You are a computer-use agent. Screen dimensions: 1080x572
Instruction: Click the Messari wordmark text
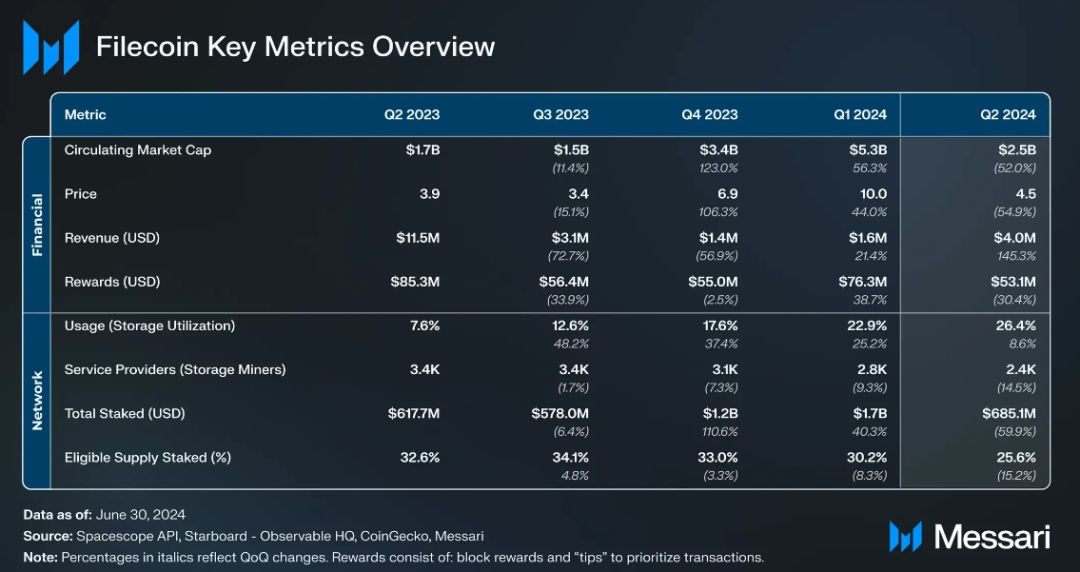tap(992, 536)
